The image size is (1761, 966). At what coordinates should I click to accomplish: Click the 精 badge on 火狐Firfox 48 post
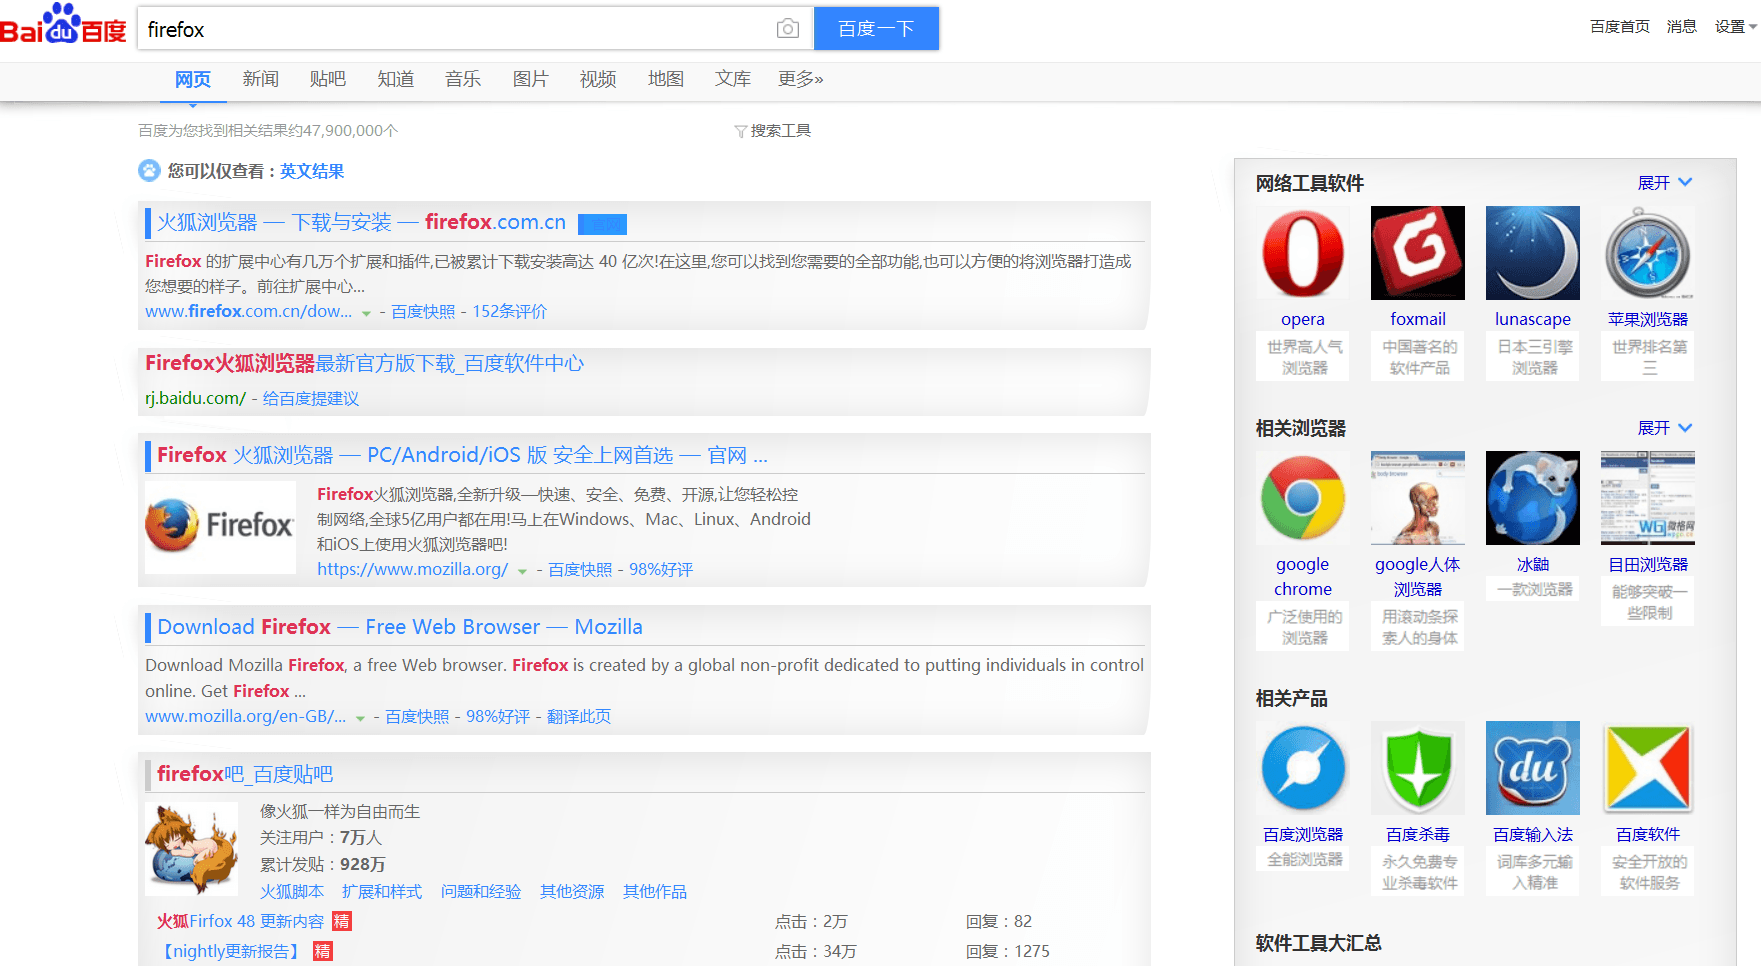click(342, 921)
